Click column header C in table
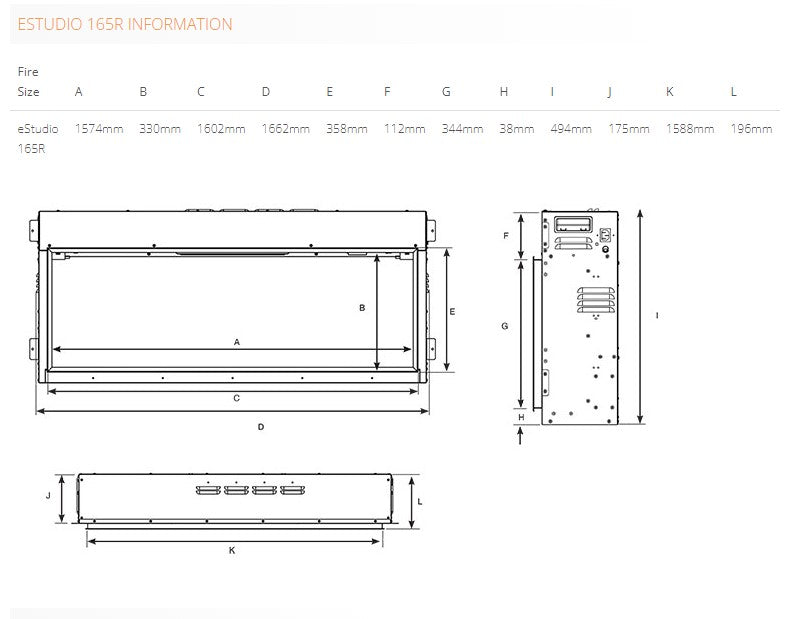This screenshot has width=809, height=619. [x=201, y=92]
